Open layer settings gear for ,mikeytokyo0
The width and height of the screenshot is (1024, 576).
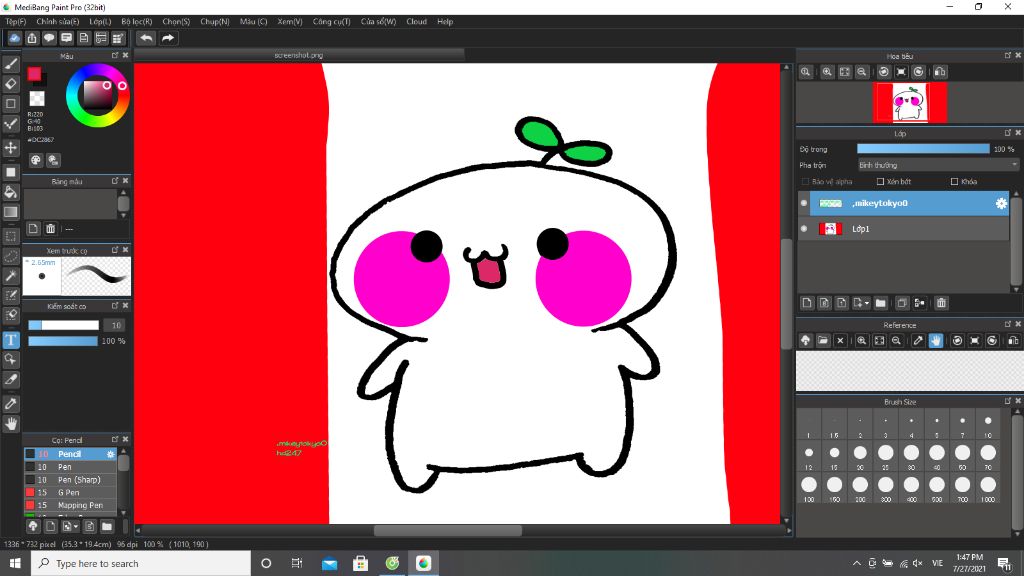[1001, 204]
